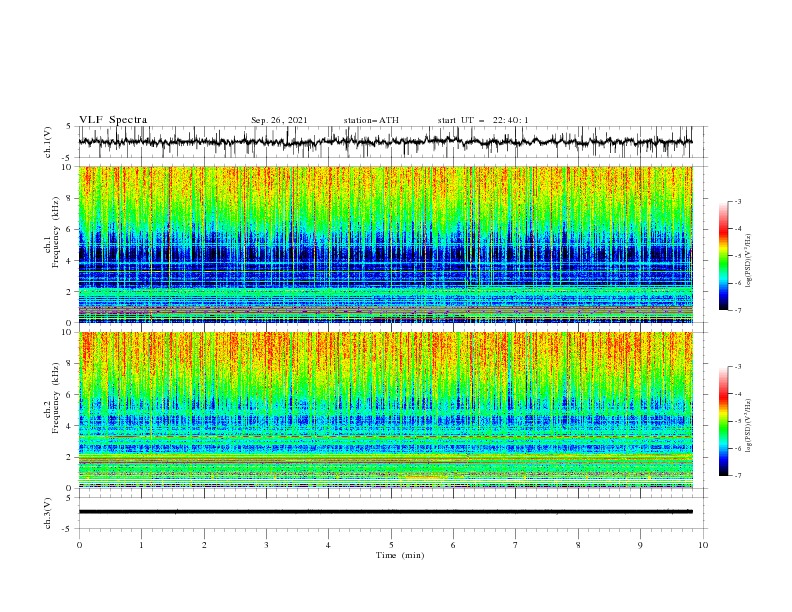Click the '8' kHz tick on ch.1 axis

point(71,198)
